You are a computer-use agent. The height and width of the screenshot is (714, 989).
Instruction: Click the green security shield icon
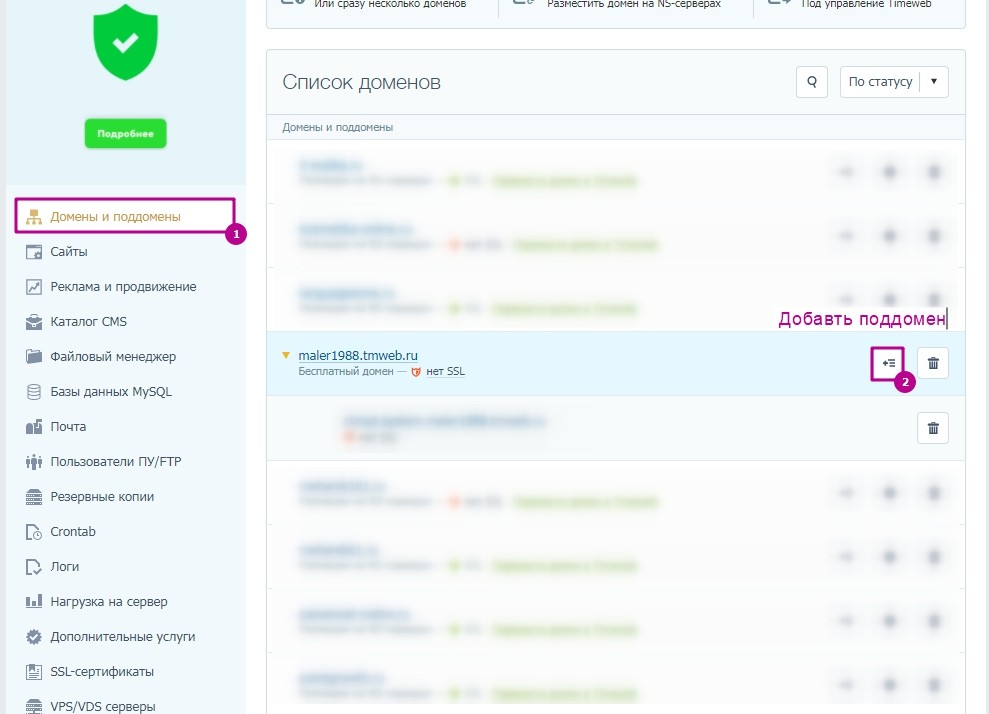point(126,42)
